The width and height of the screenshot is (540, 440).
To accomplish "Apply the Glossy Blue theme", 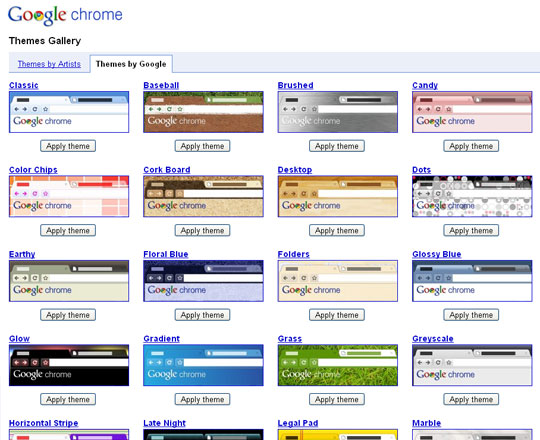I will coord(471,315).
